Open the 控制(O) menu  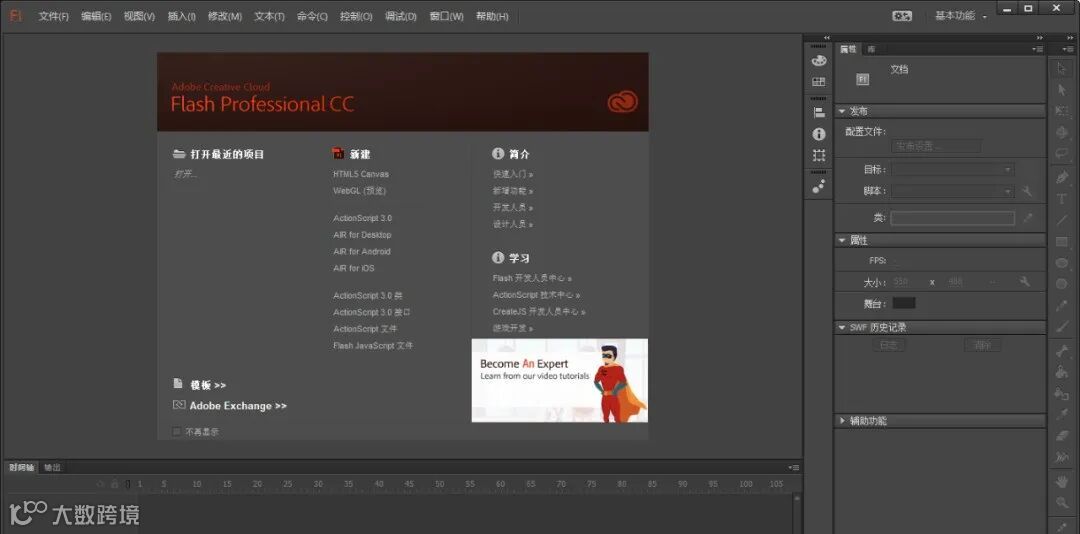point(356,17)
